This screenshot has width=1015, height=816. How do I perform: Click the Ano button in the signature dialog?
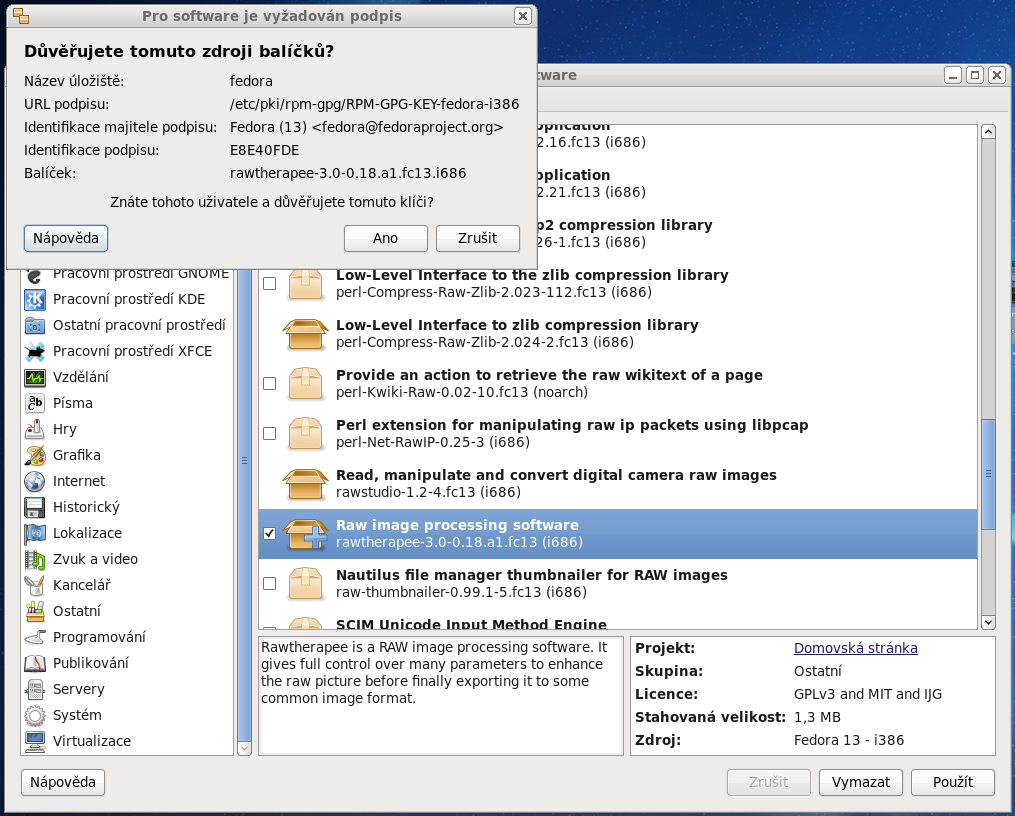point(385,238)
